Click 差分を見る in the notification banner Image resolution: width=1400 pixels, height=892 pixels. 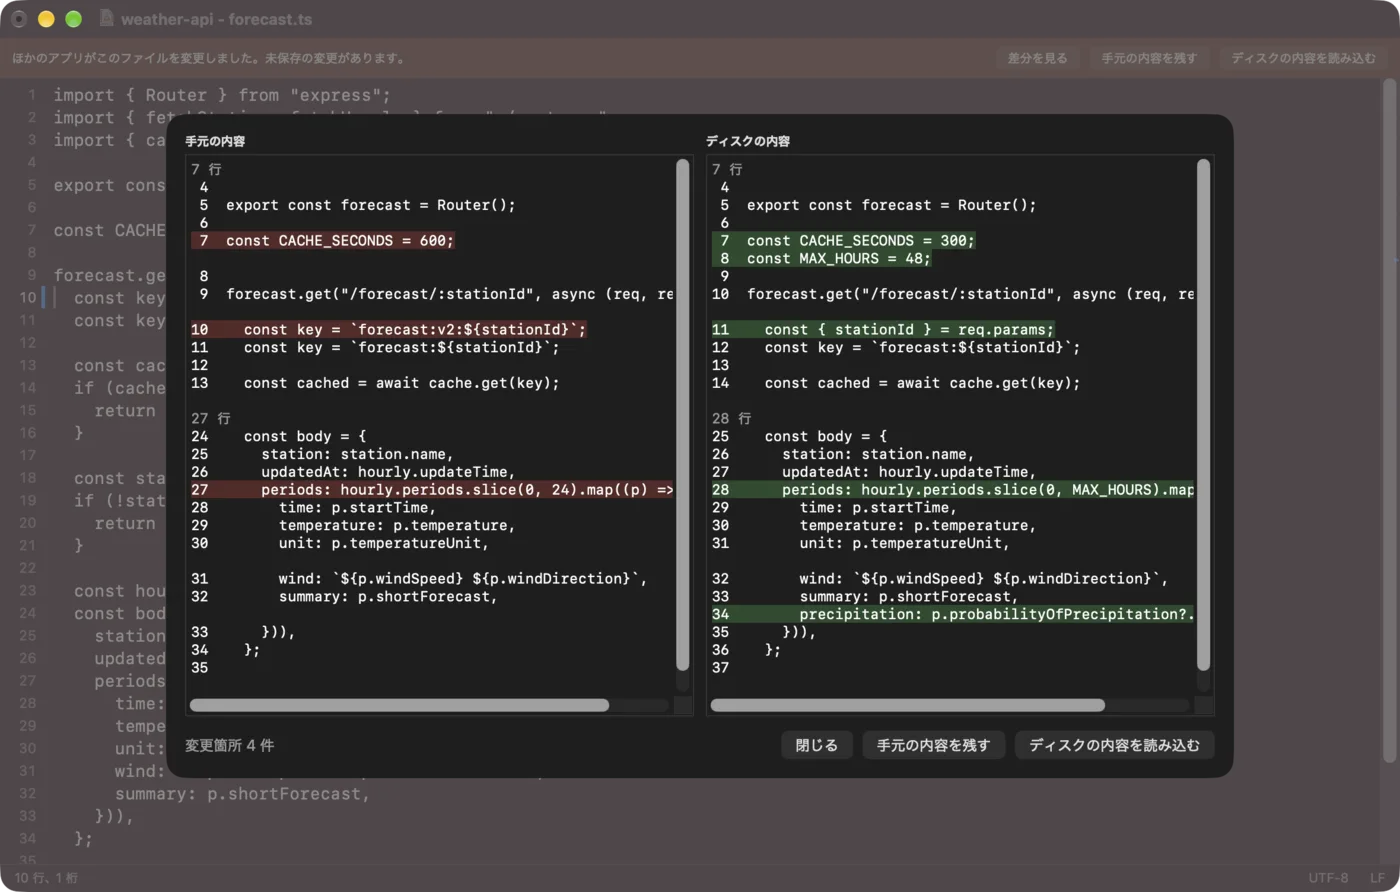coord(1037,58)
